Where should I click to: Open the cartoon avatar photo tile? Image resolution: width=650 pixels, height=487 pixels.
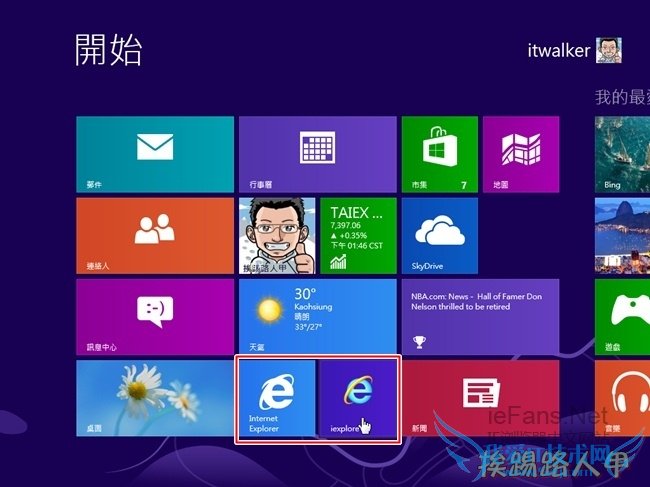277,235
